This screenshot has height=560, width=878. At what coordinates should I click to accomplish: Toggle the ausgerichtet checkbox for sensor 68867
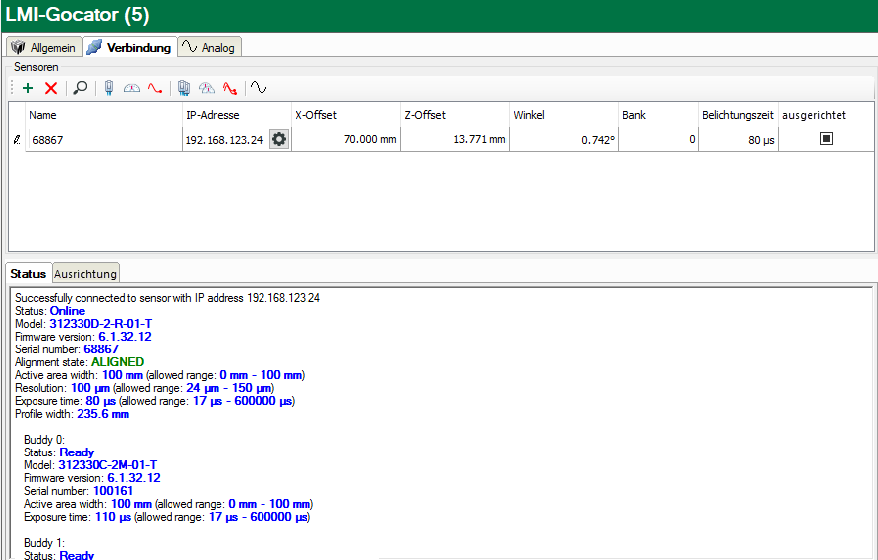pyautogui.click(x=826, y=140)
